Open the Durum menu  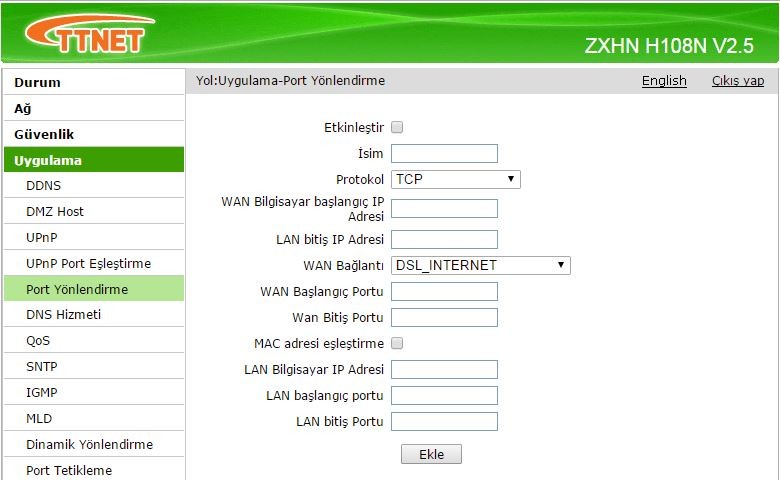[94, 82]
